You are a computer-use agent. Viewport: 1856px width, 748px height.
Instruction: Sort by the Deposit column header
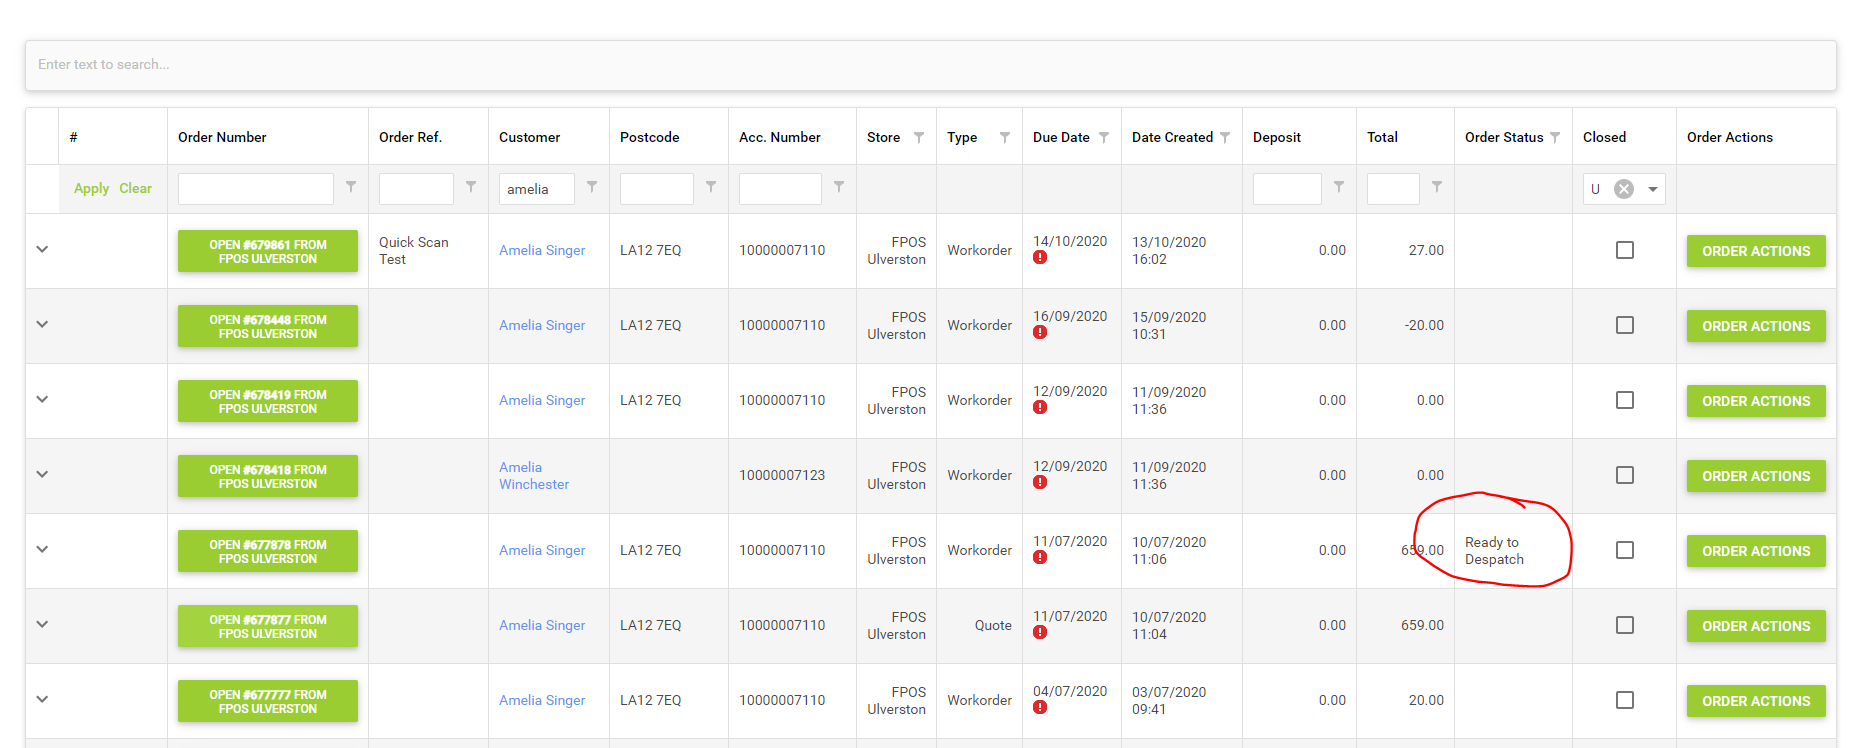(x=1277, y=137)
